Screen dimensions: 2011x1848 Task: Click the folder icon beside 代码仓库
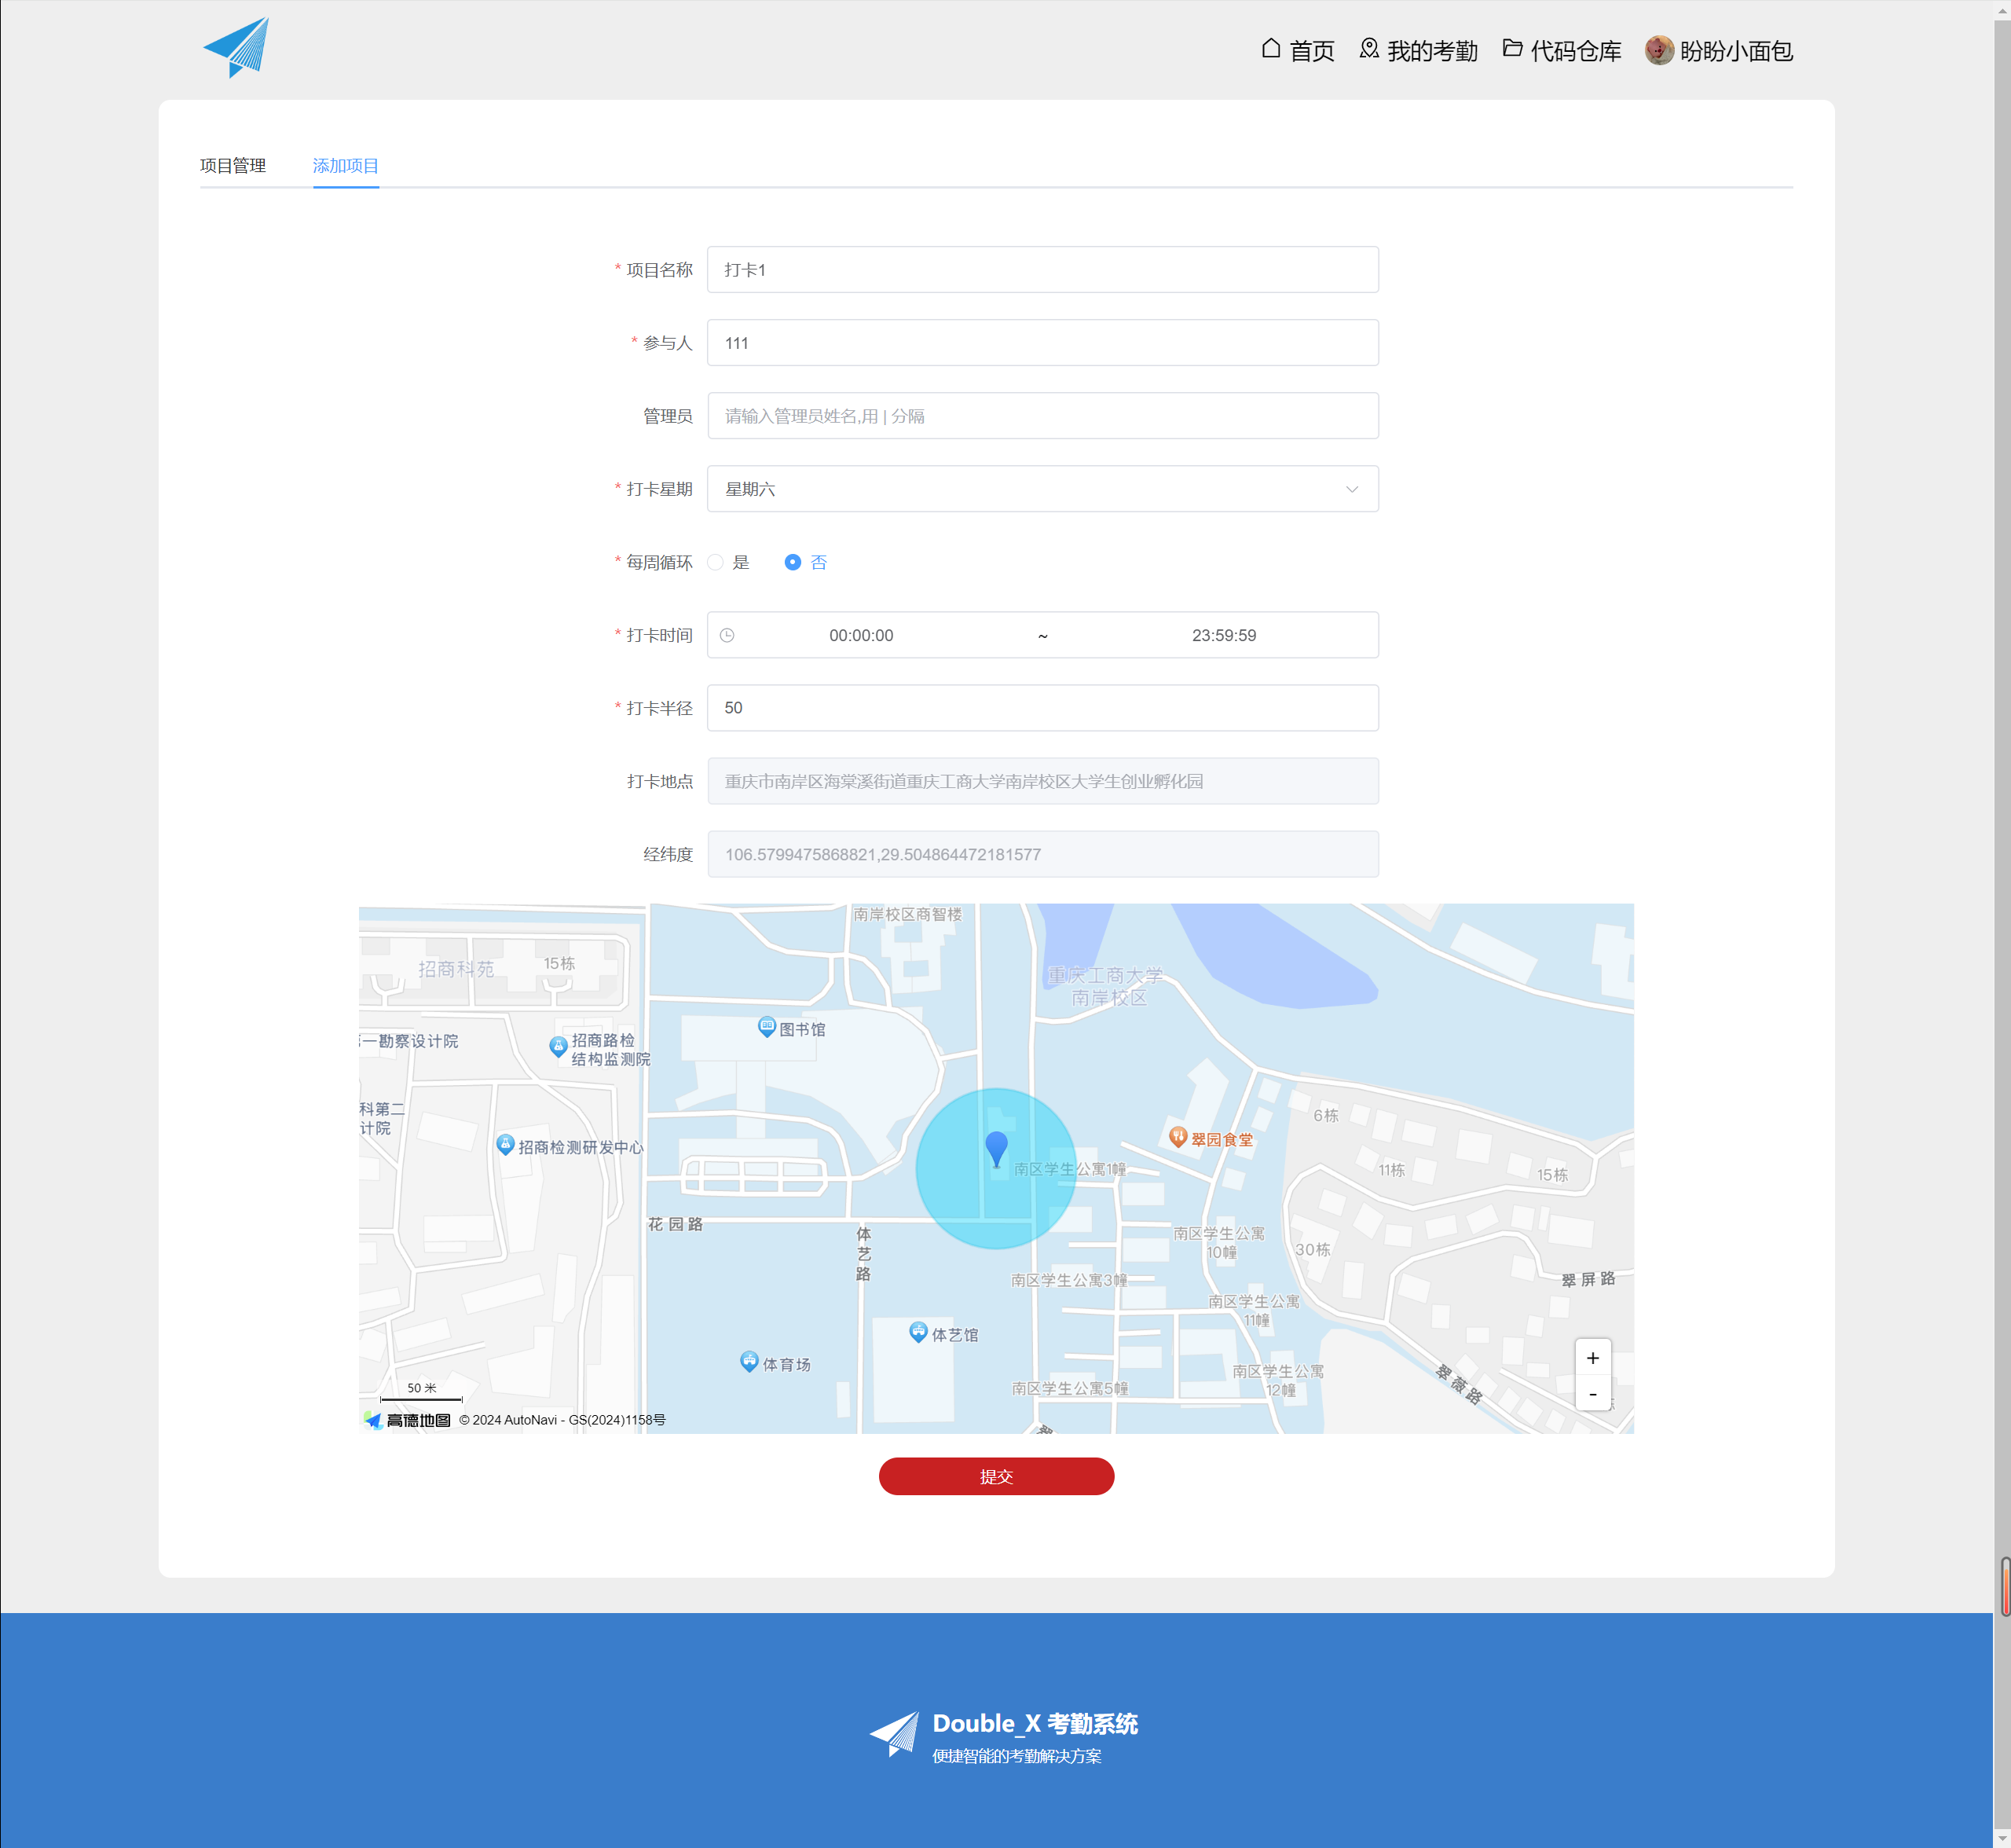coord(1513,49)
